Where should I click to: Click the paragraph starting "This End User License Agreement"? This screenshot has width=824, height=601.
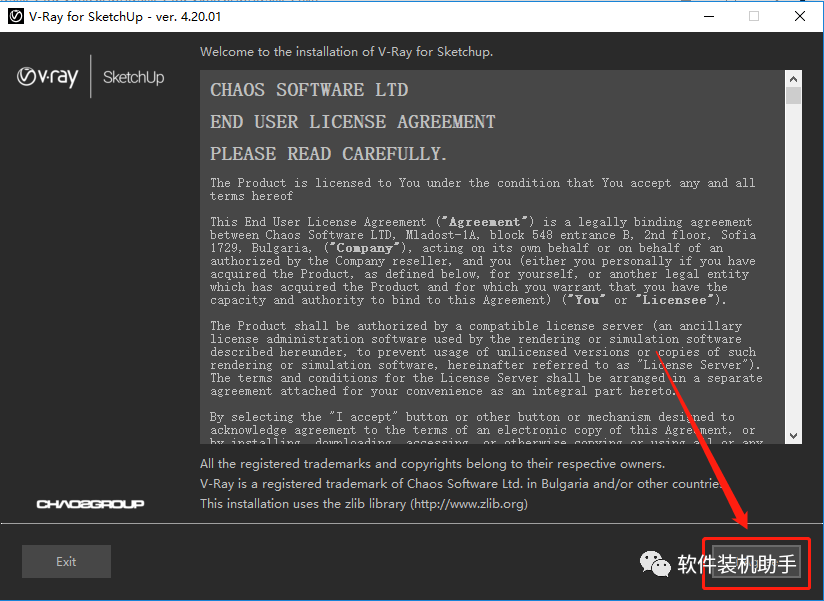pos(483,261)
